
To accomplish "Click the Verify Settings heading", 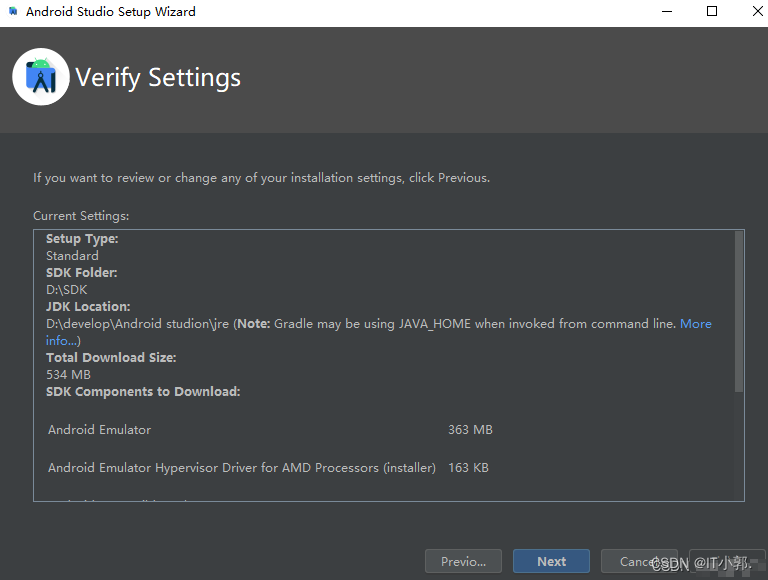I will (158, 78).
